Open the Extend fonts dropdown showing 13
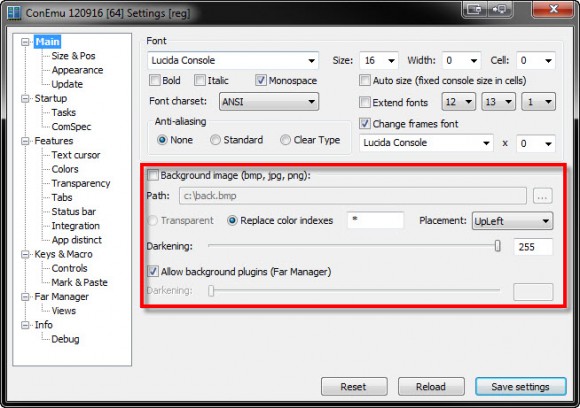The image size is (580, 408). [x=498, y=102]
